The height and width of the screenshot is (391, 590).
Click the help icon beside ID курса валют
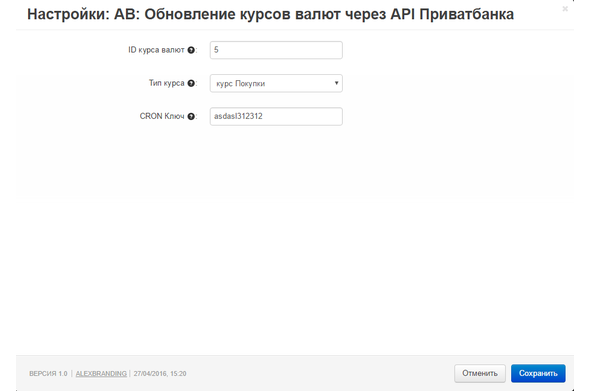coord(191,50)
